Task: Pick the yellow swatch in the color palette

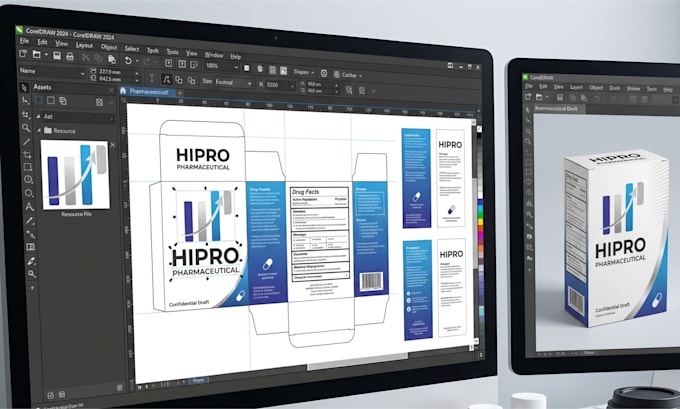Action: click(481, 222)
